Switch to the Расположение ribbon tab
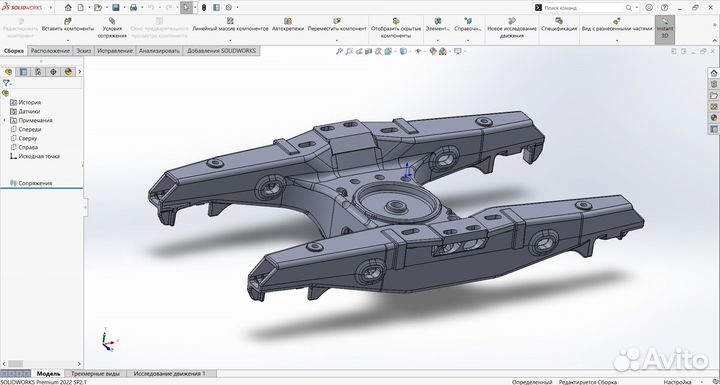 51,51
